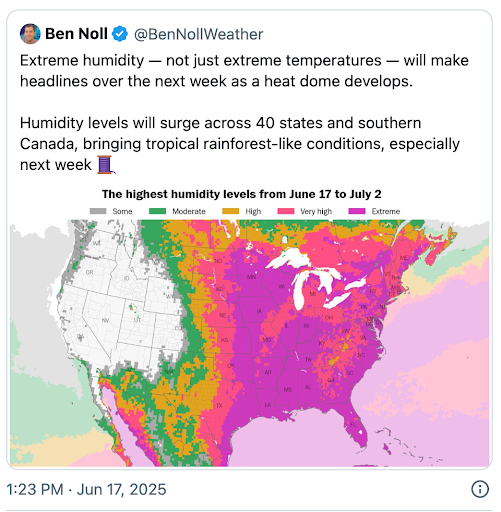Click the NV label on map
Viewport: 501px width, 512px height.
[105, 320]
